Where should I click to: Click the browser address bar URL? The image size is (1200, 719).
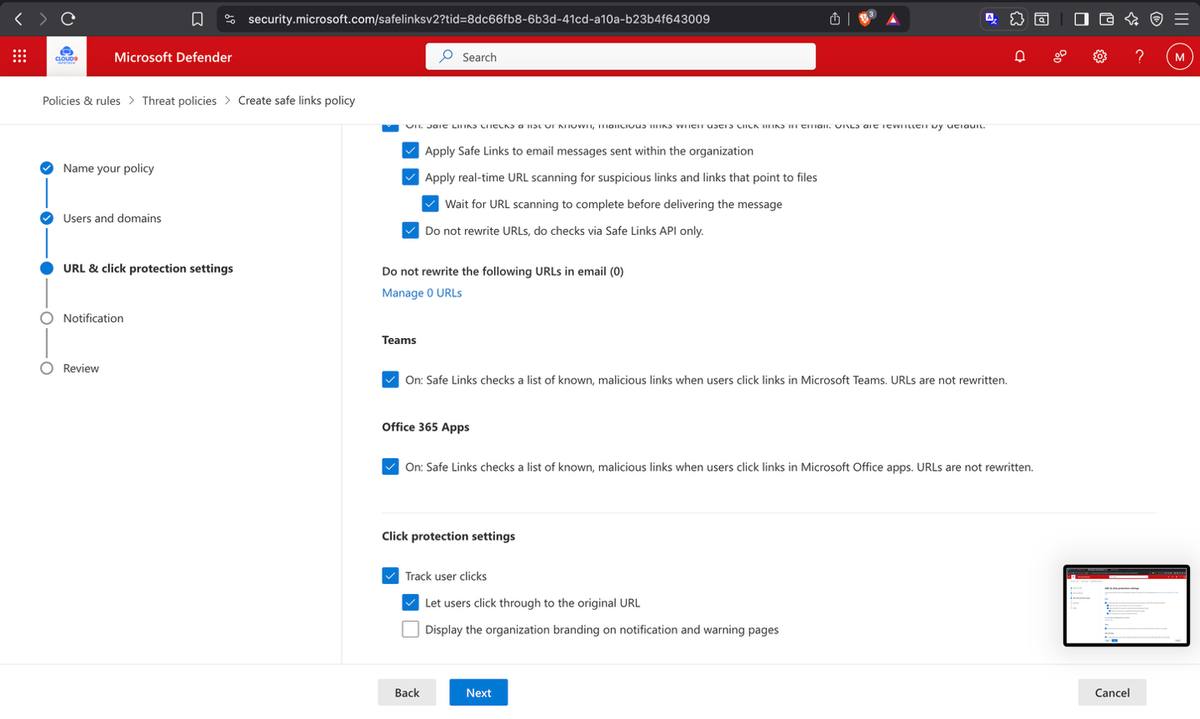point(479,18)
